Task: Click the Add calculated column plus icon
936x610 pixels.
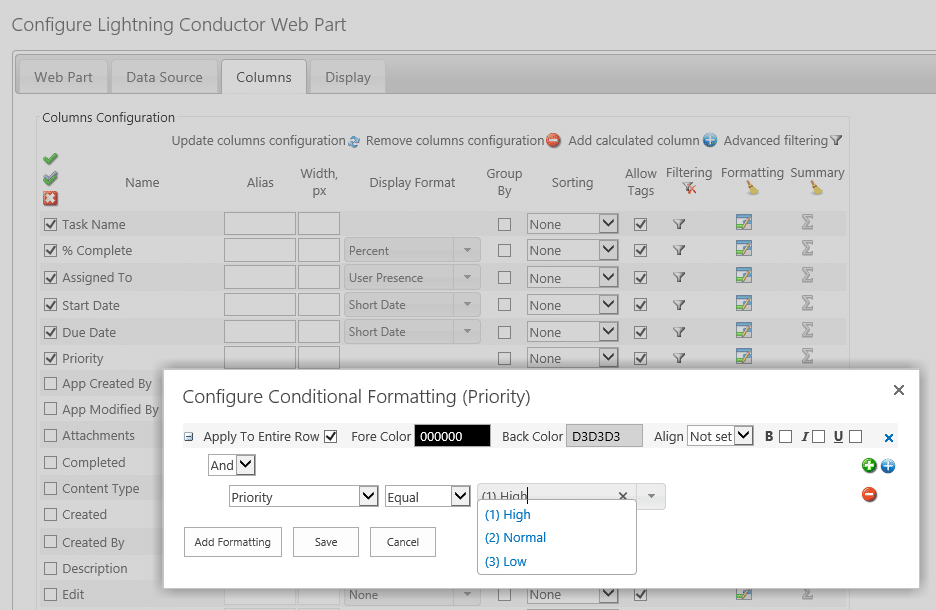Action: [710, 140]
